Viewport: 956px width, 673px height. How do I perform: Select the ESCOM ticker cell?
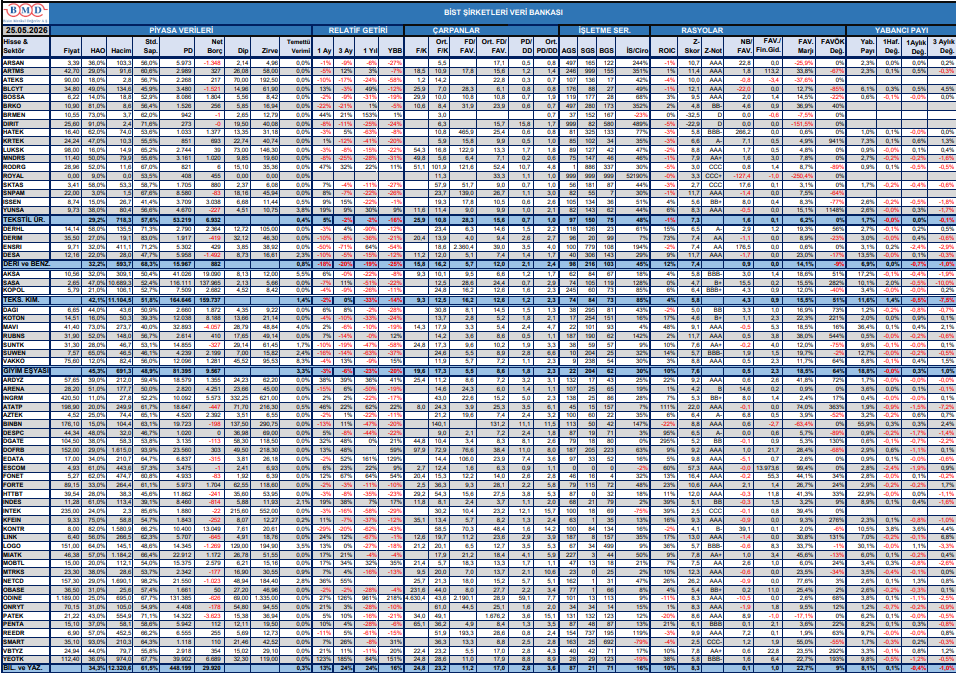26,467
